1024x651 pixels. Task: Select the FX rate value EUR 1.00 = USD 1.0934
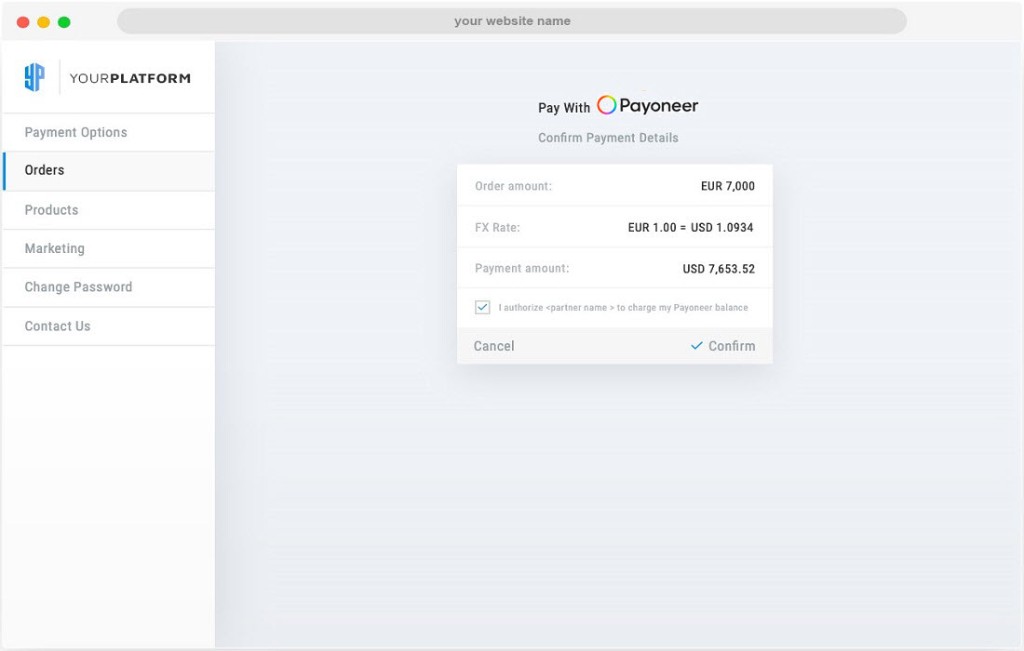[x=690, y=227]
